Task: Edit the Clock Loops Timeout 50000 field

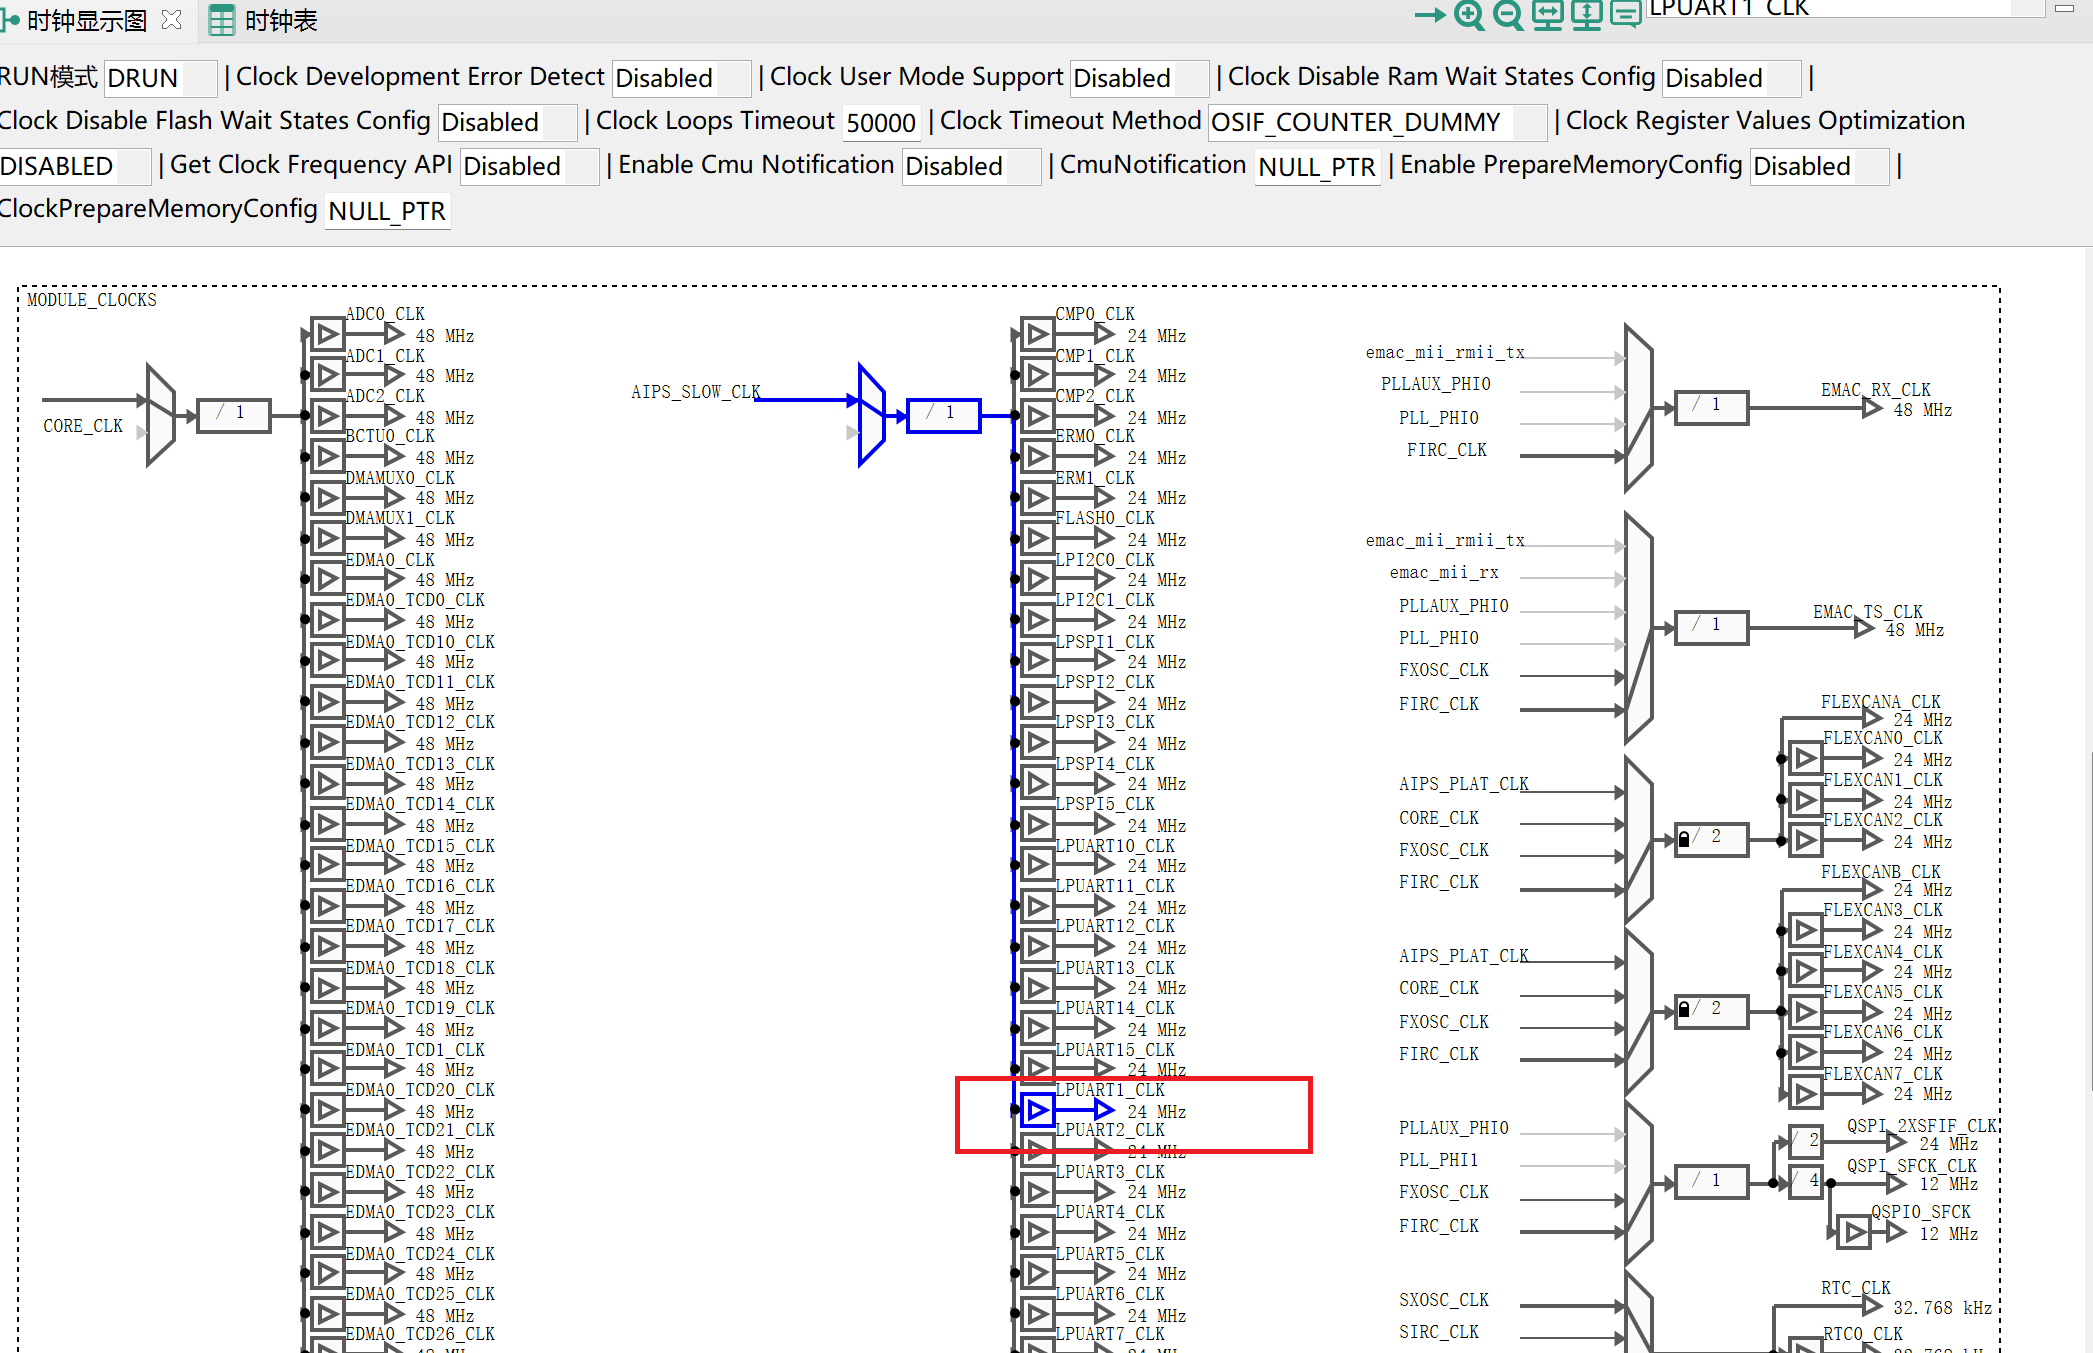Action: point(880,122)
